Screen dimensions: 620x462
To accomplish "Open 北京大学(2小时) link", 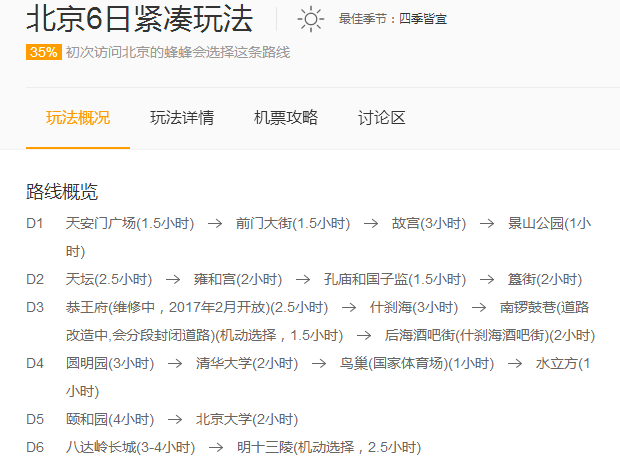I will pyautogui.click(x=247, y=419).
